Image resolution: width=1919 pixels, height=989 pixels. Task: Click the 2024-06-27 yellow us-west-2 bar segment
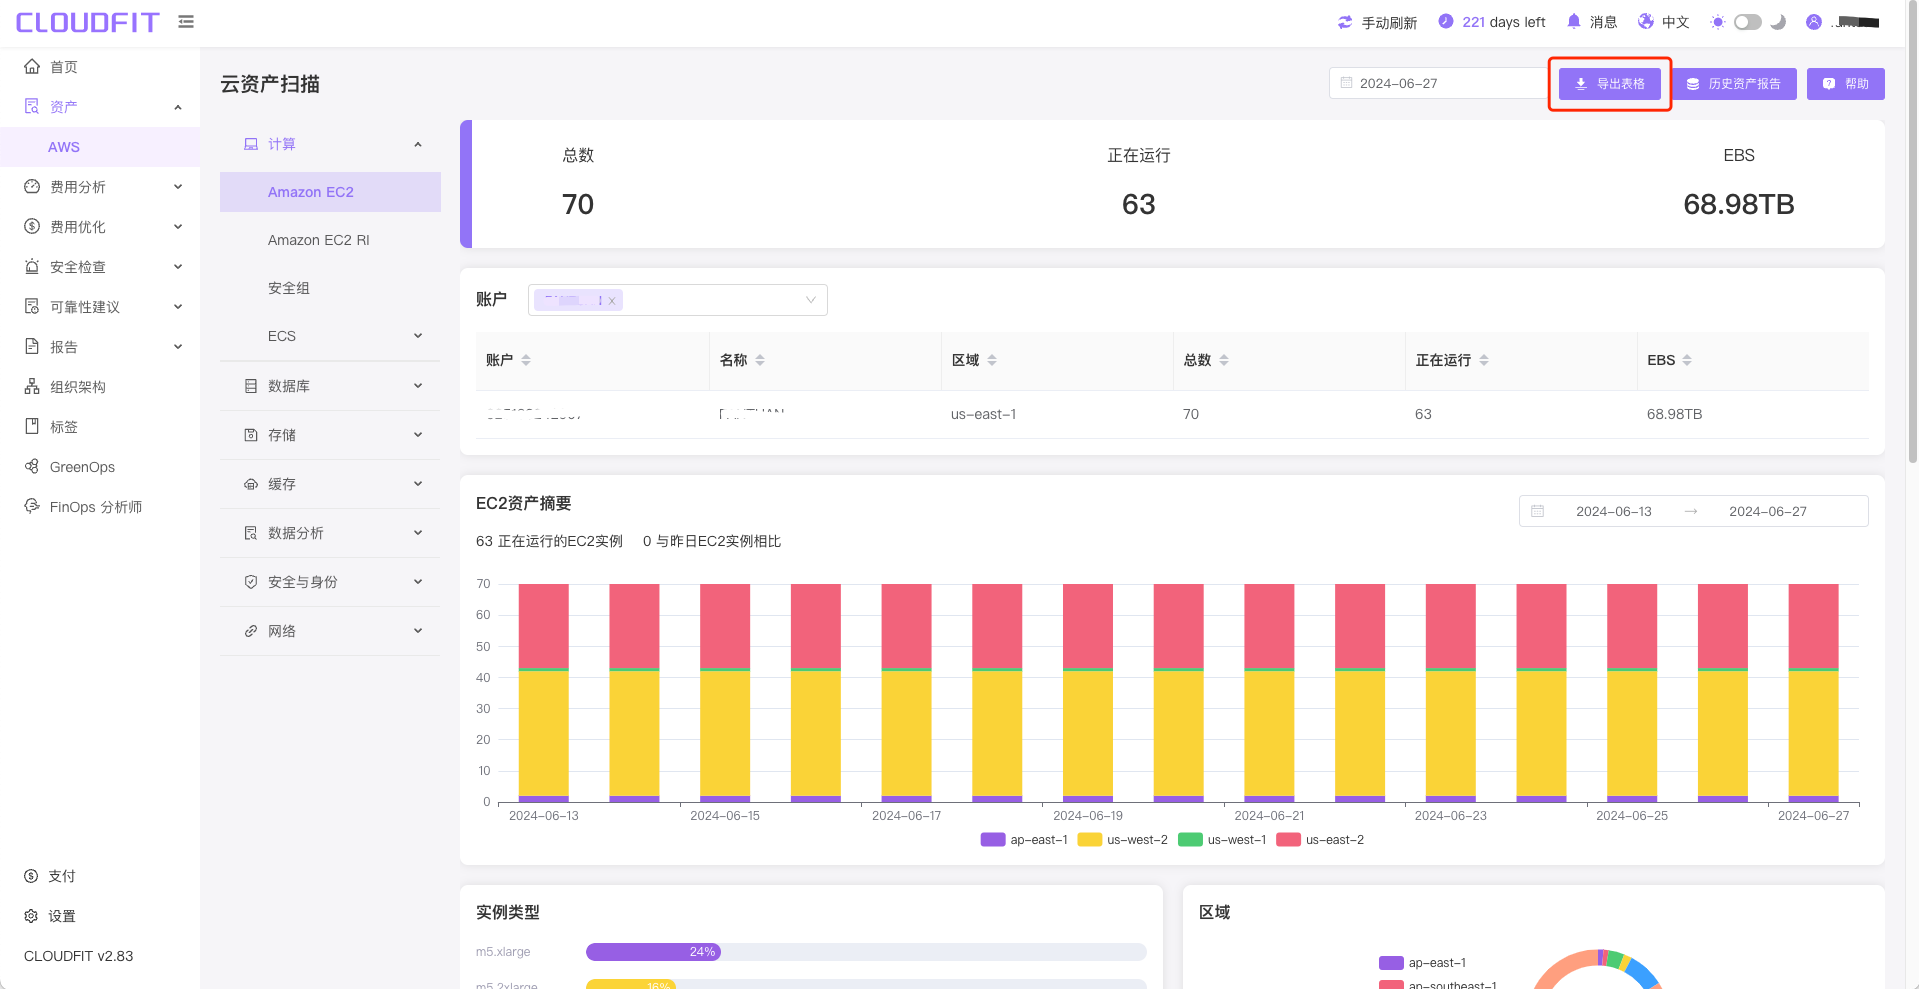point(1813,733)
